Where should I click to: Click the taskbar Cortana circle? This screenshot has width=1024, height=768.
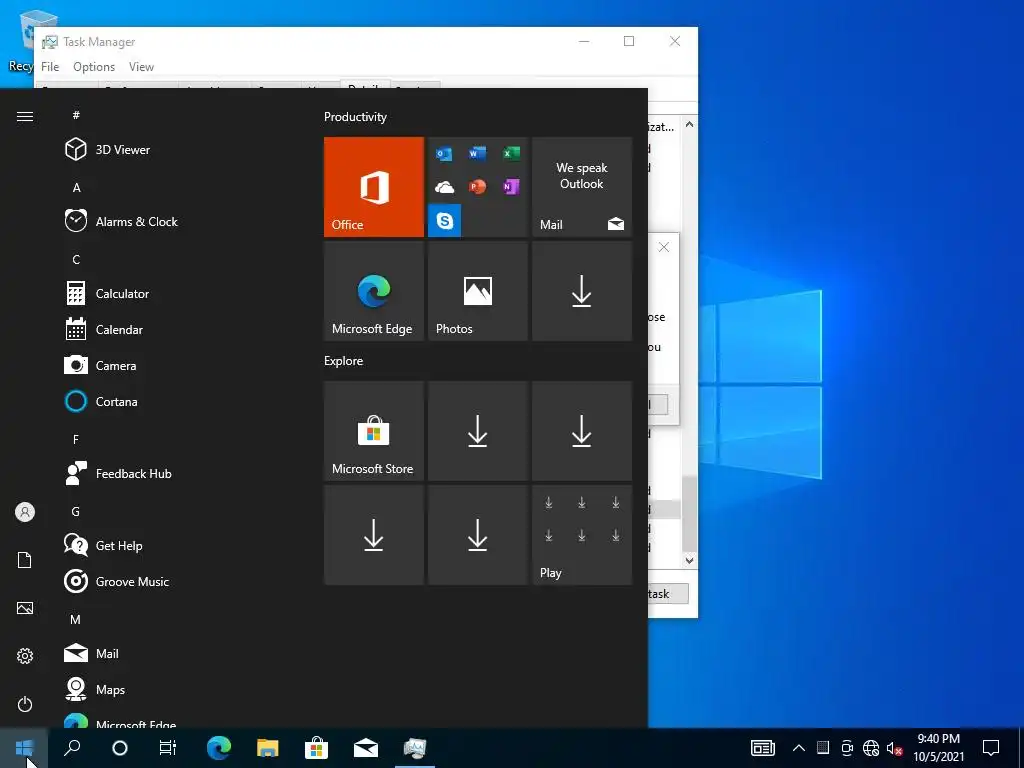(x=120, y=748)
